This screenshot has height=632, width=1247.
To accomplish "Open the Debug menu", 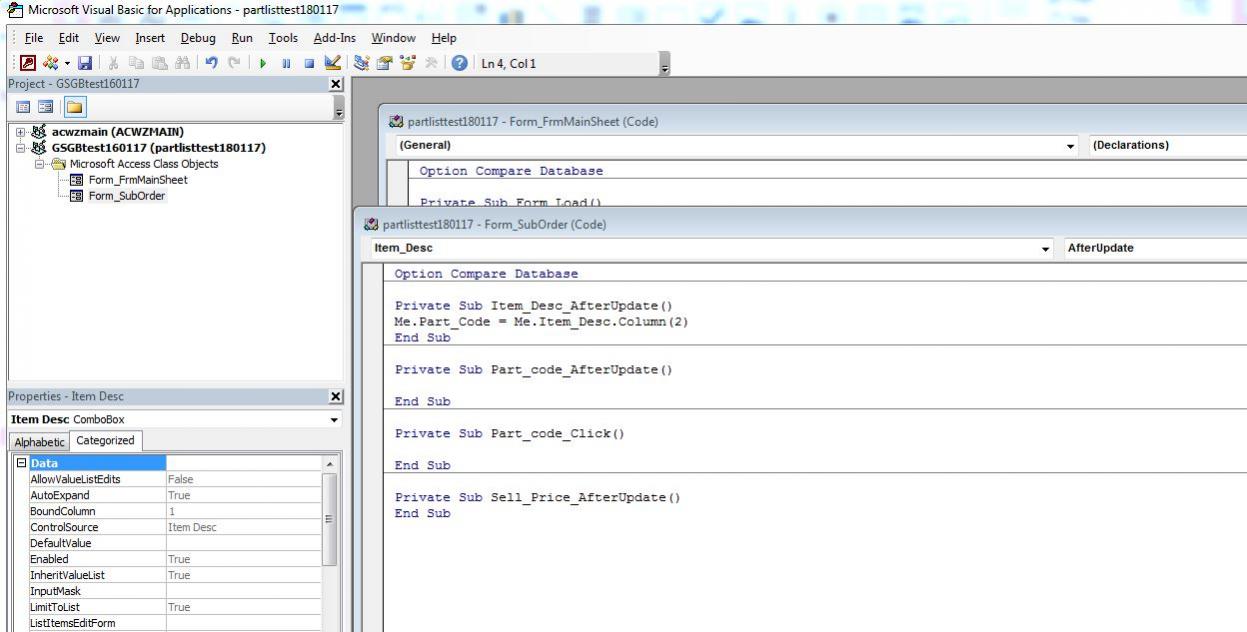I will 199,38.
